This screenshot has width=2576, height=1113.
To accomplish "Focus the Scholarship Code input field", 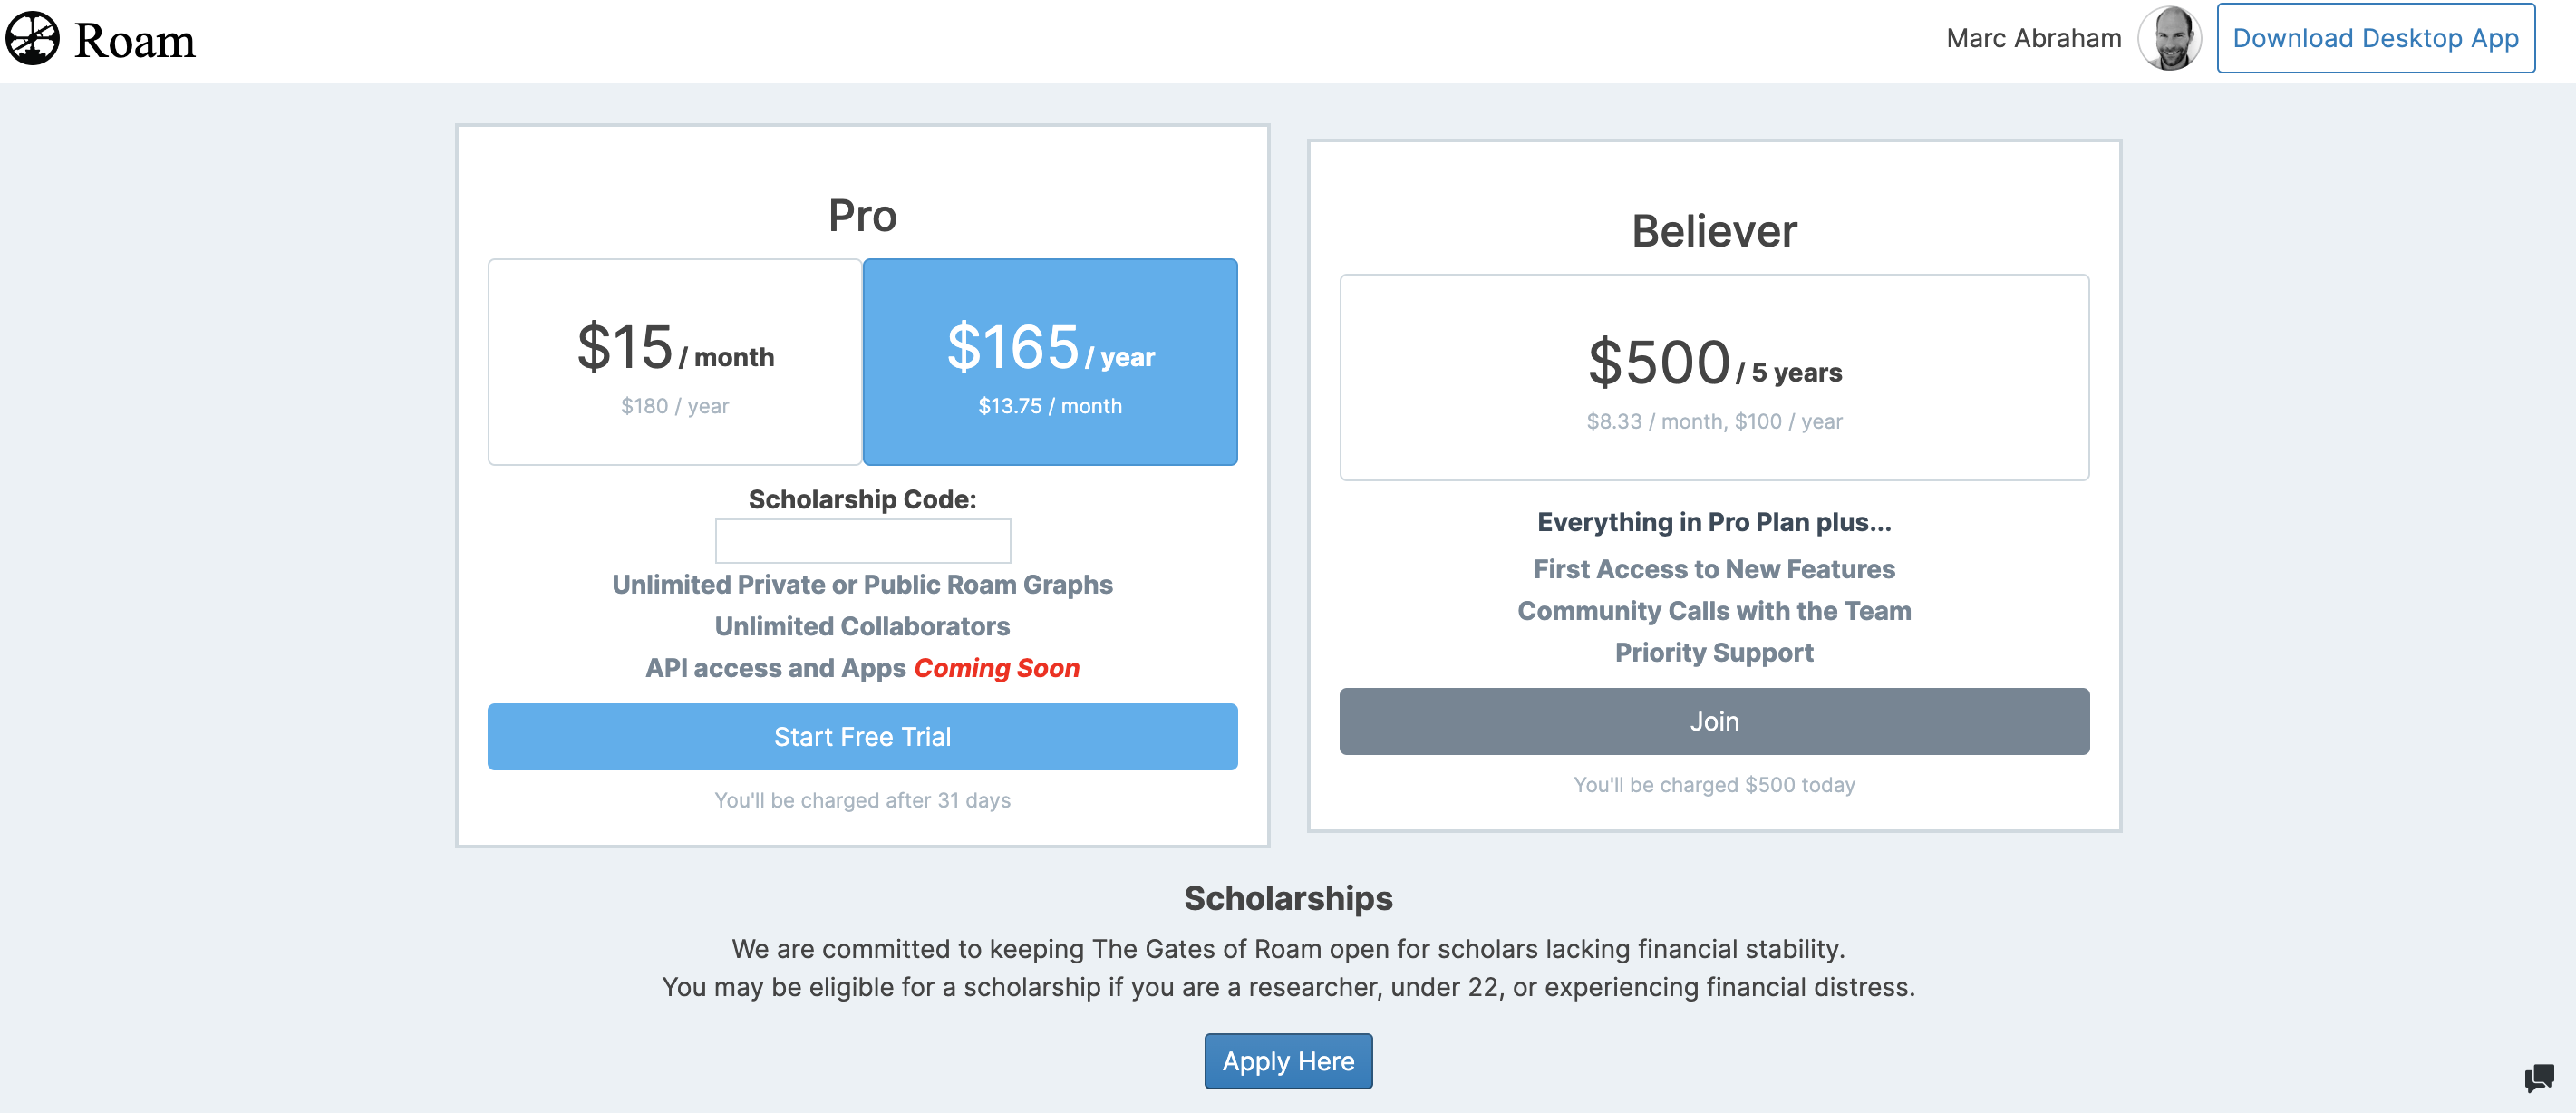I will point(862,541).
